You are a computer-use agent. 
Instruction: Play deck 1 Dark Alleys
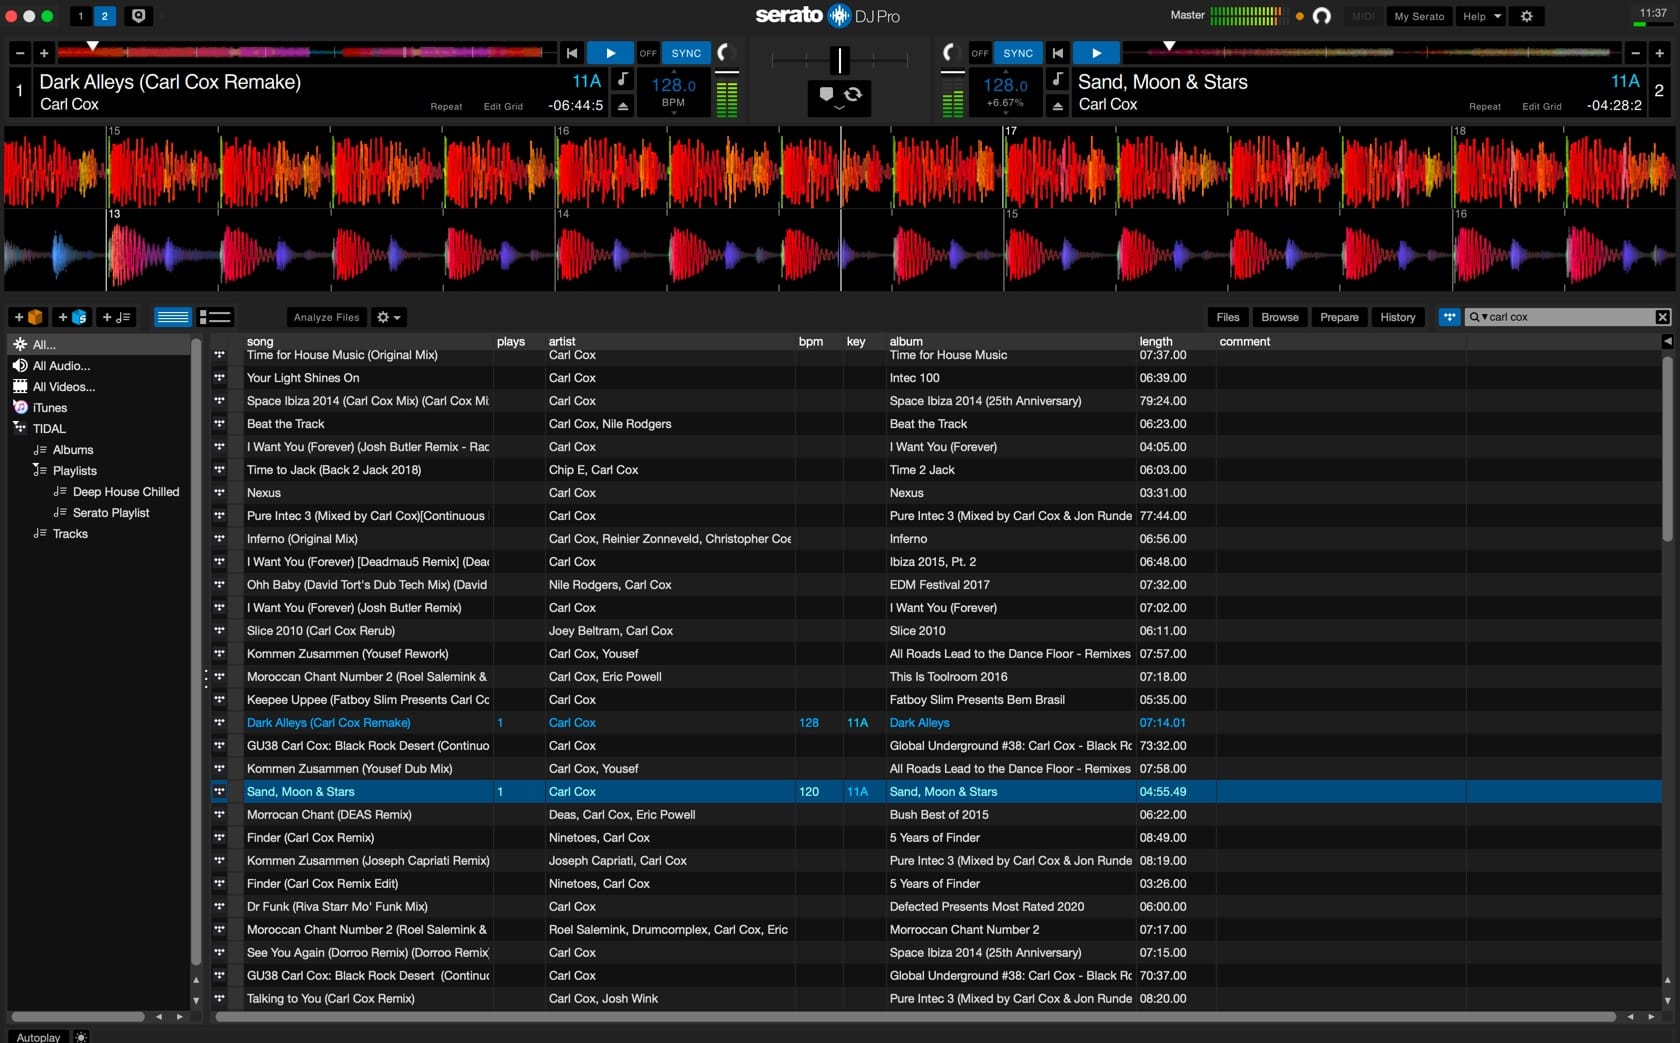click(610, 53)
